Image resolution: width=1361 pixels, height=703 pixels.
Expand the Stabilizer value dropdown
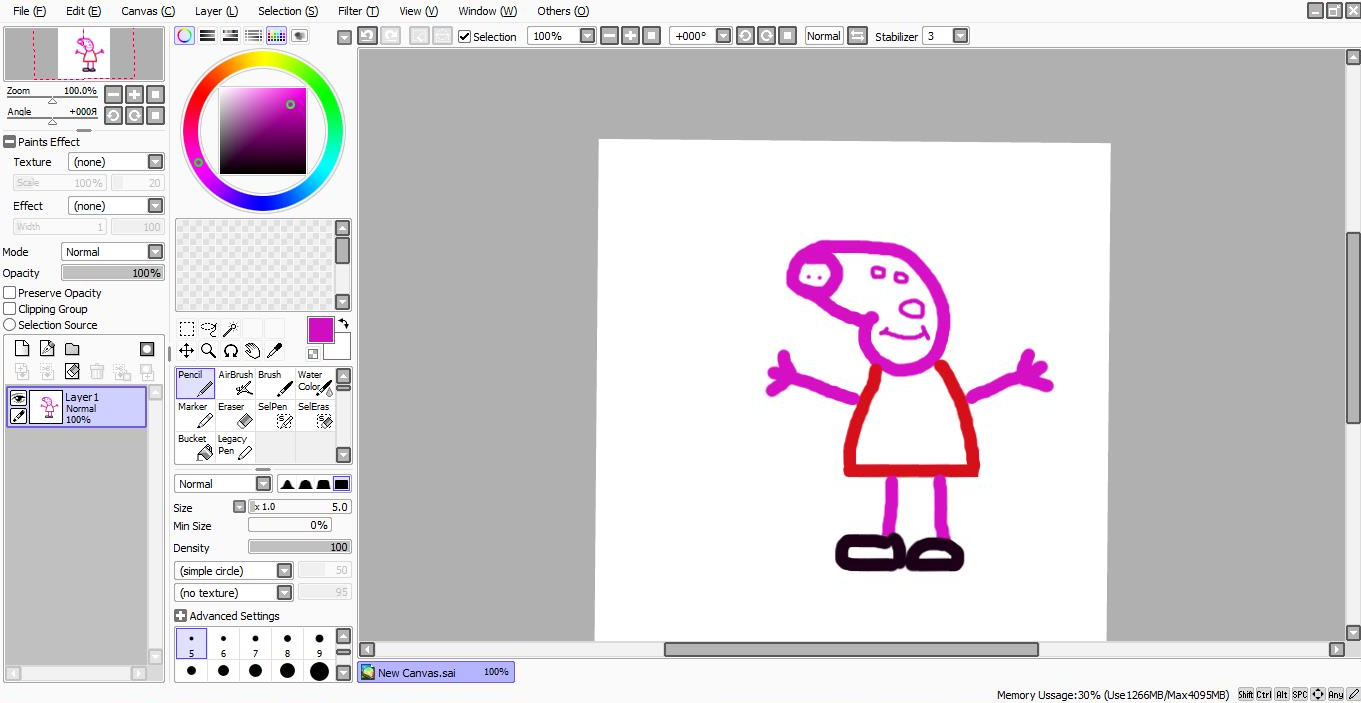(960, 36)
